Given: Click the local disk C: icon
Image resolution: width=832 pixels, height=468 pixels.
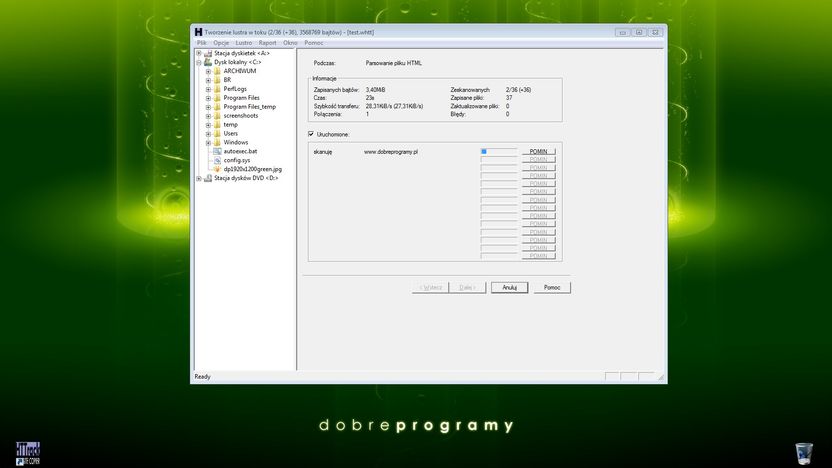Looking at the screenshot, I should [208, 62].
